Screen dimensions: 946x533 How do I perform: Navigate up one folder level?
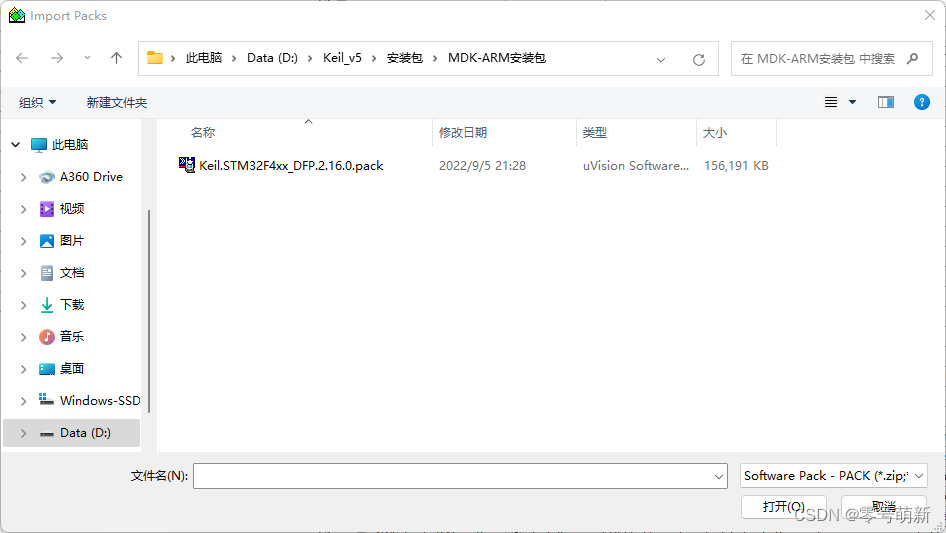tap(116, 58)
